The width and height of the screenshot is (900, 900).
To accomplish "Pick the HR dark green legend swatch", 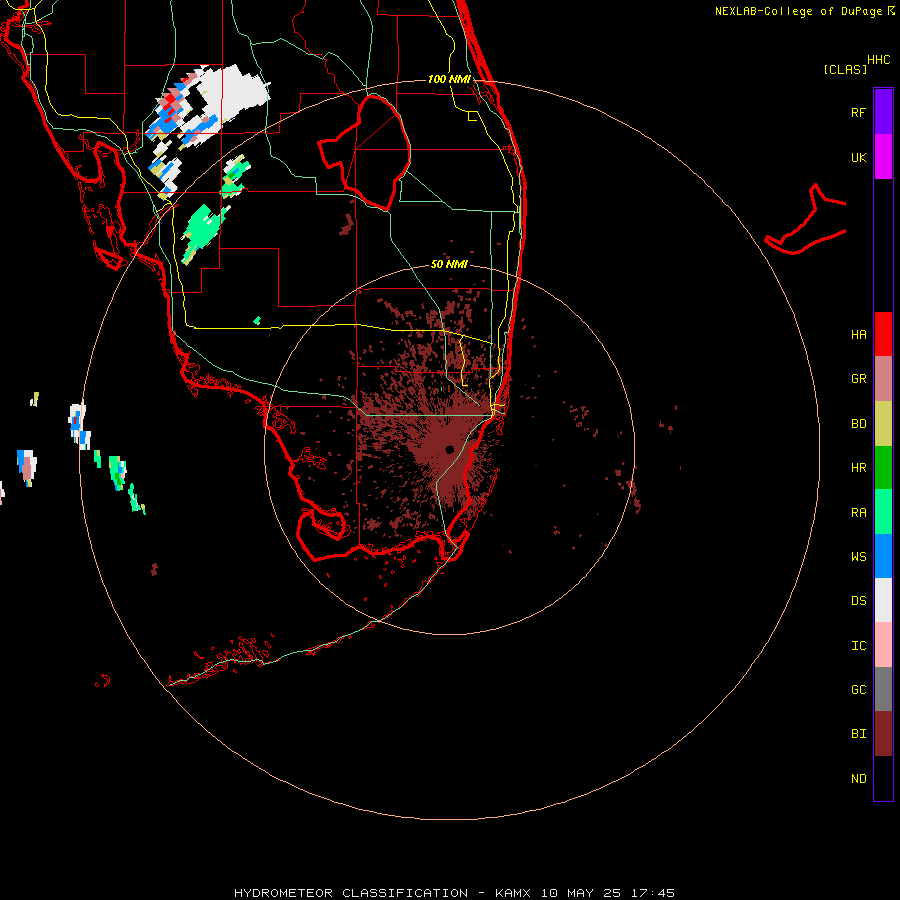I will click(x=883, y=468).
